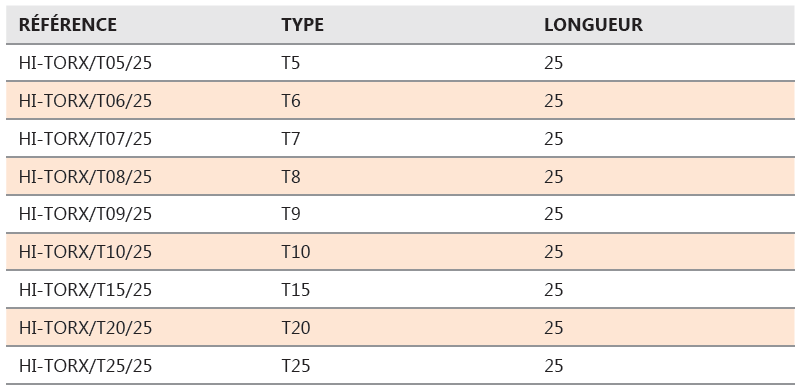Click the TYPE column header
801x391 pixels.
(x=302, y=25)
